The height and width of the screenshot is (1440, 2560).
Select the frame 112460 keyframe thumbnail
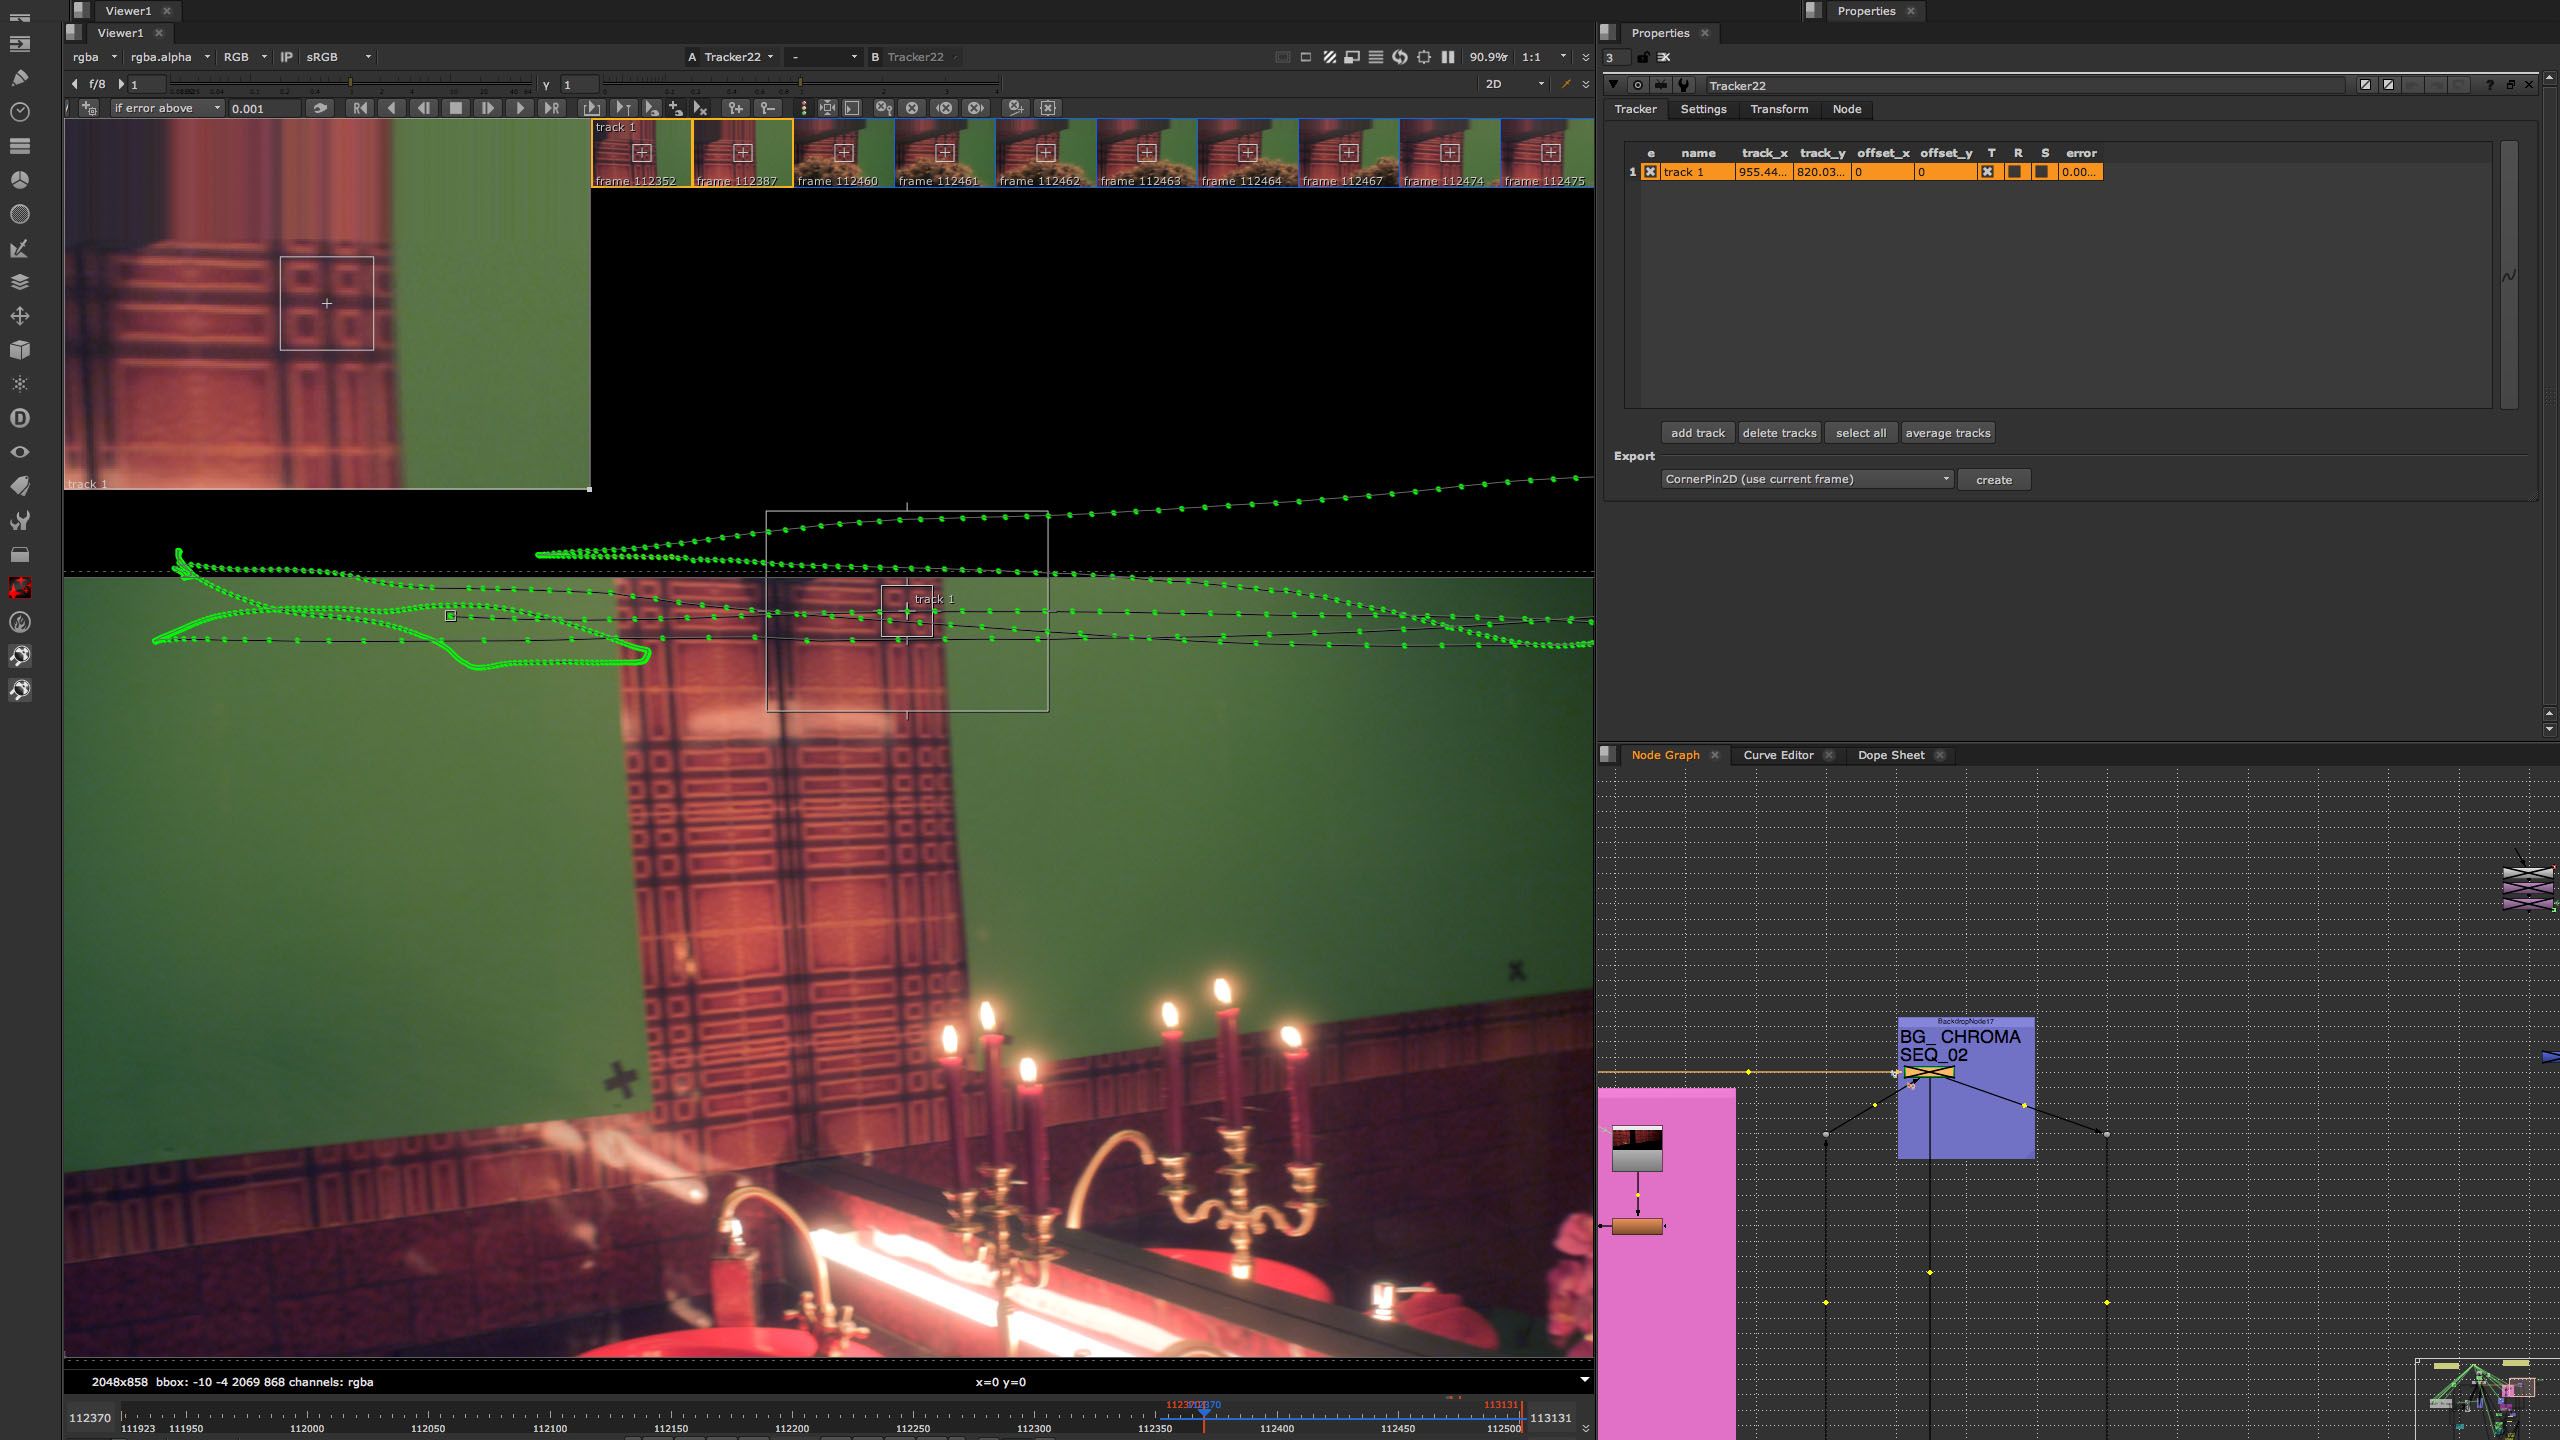point(843,153)
